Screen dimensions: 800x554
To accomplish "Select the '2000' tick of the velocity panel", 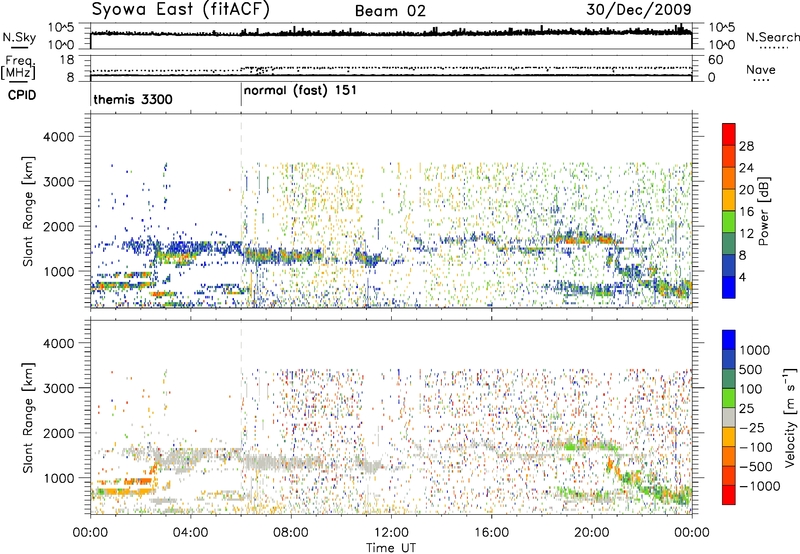I will coord(58,433).
